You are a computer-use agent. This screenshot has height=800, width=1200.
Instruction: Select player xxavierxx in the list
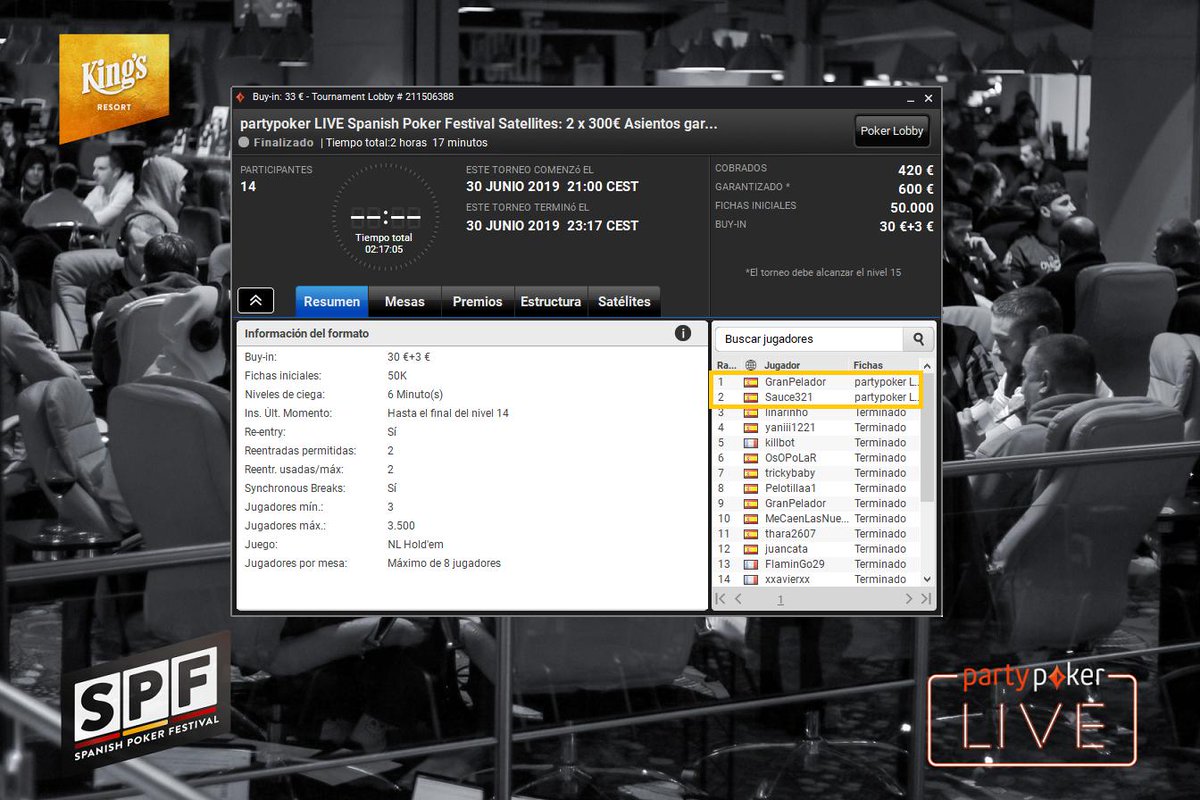(x=817, y=579)
